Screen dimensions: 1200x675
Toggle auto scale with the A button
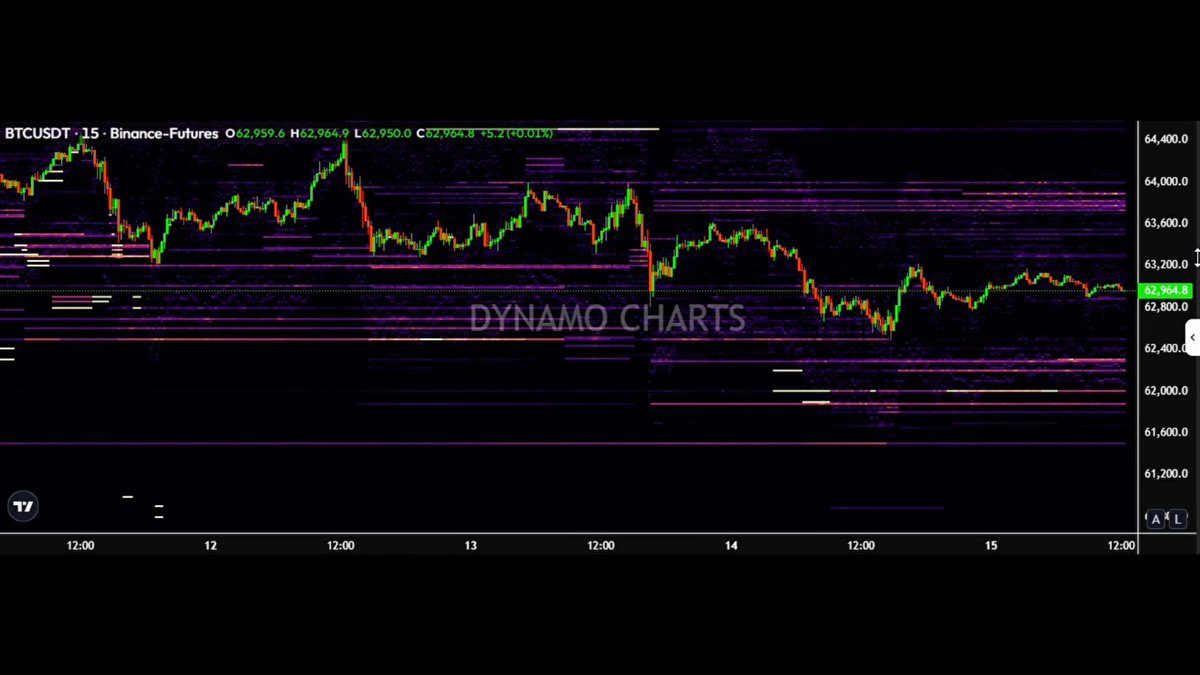1157,519
